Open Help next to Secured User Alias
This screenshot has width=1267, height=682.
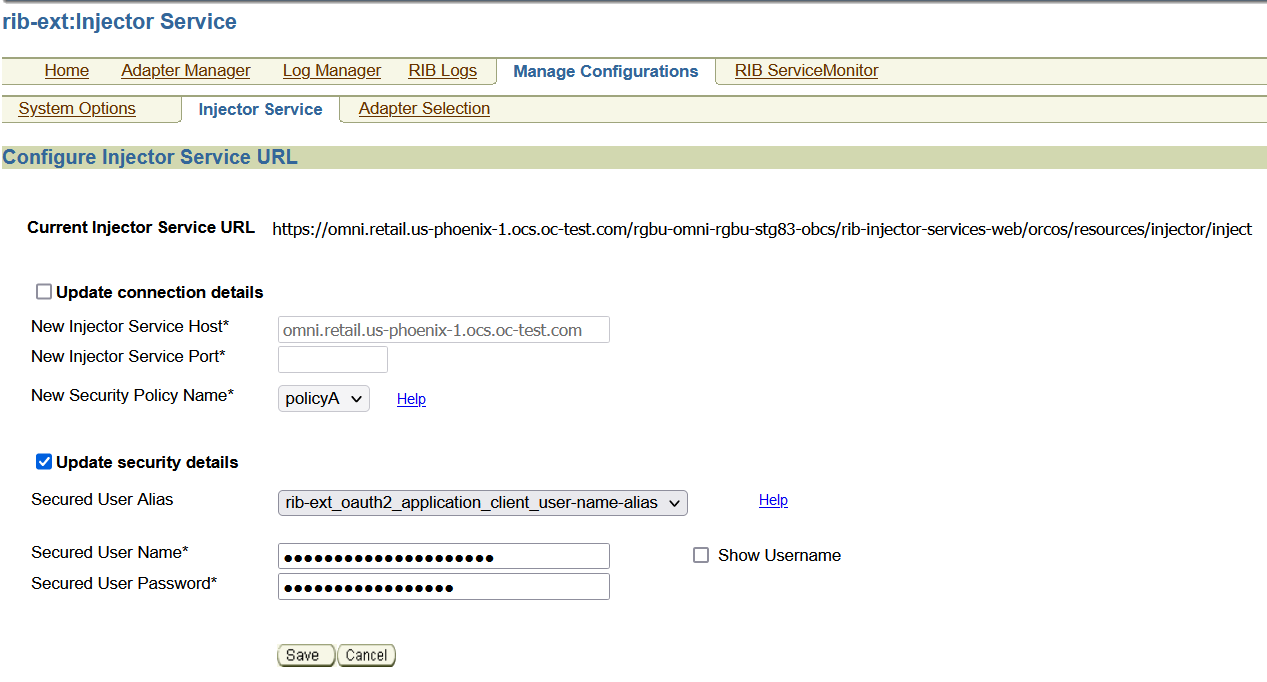[773, 500]
